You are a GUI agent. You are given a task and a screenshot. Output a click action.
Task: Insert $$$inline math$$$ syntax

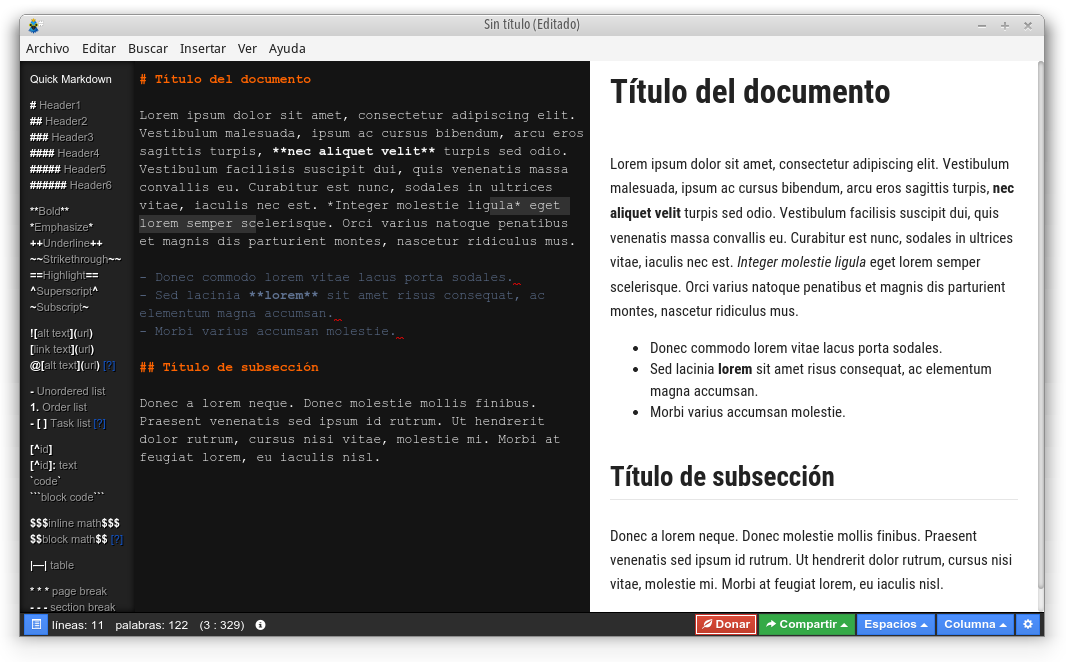pyautogui.click(x=74, y=523)
